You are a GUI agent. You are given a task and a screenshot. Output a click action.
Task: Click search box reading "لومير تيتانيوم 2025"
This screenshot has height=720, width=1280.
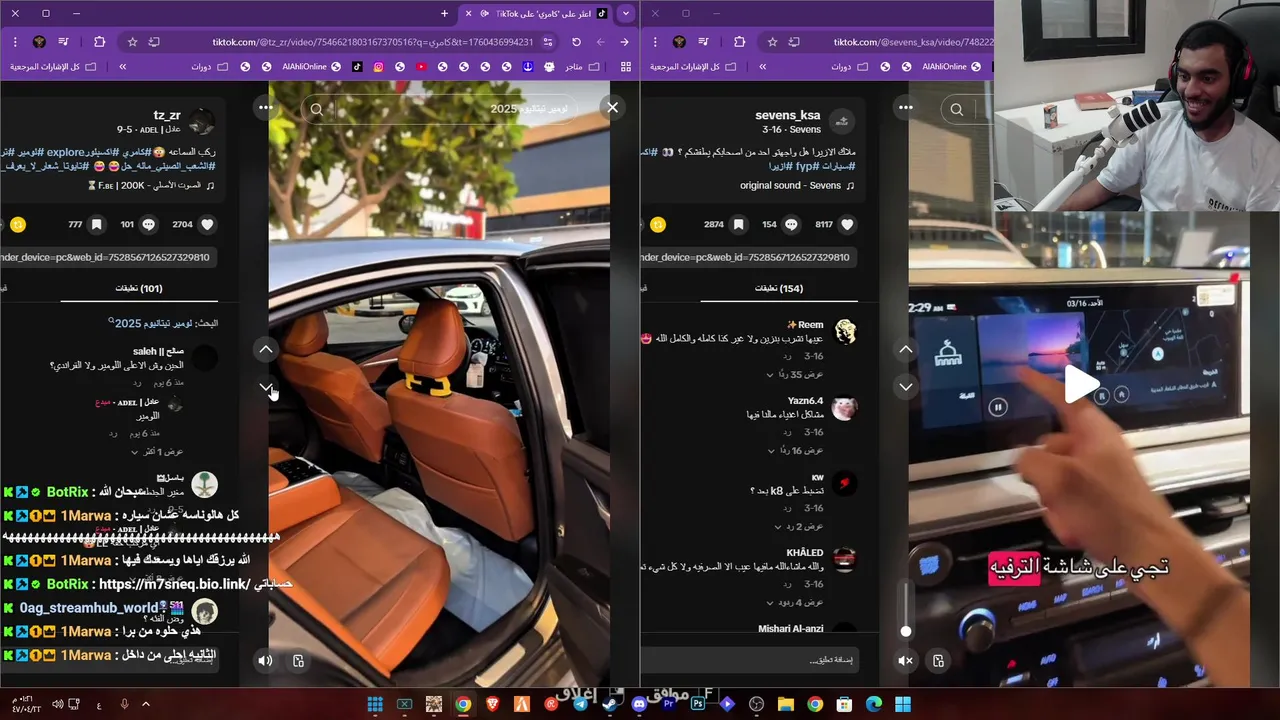[x=440, y=109]
